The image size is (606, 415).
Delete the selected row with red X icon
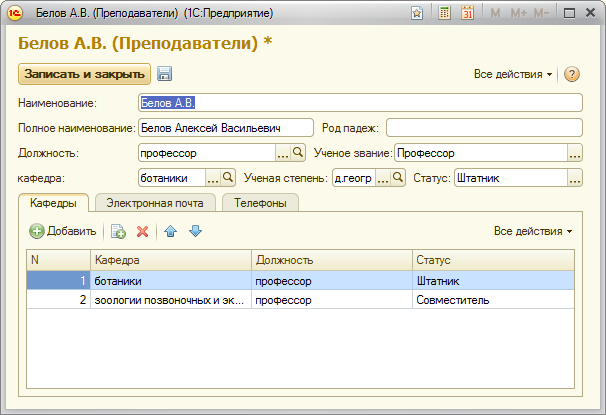click(142, 231)
